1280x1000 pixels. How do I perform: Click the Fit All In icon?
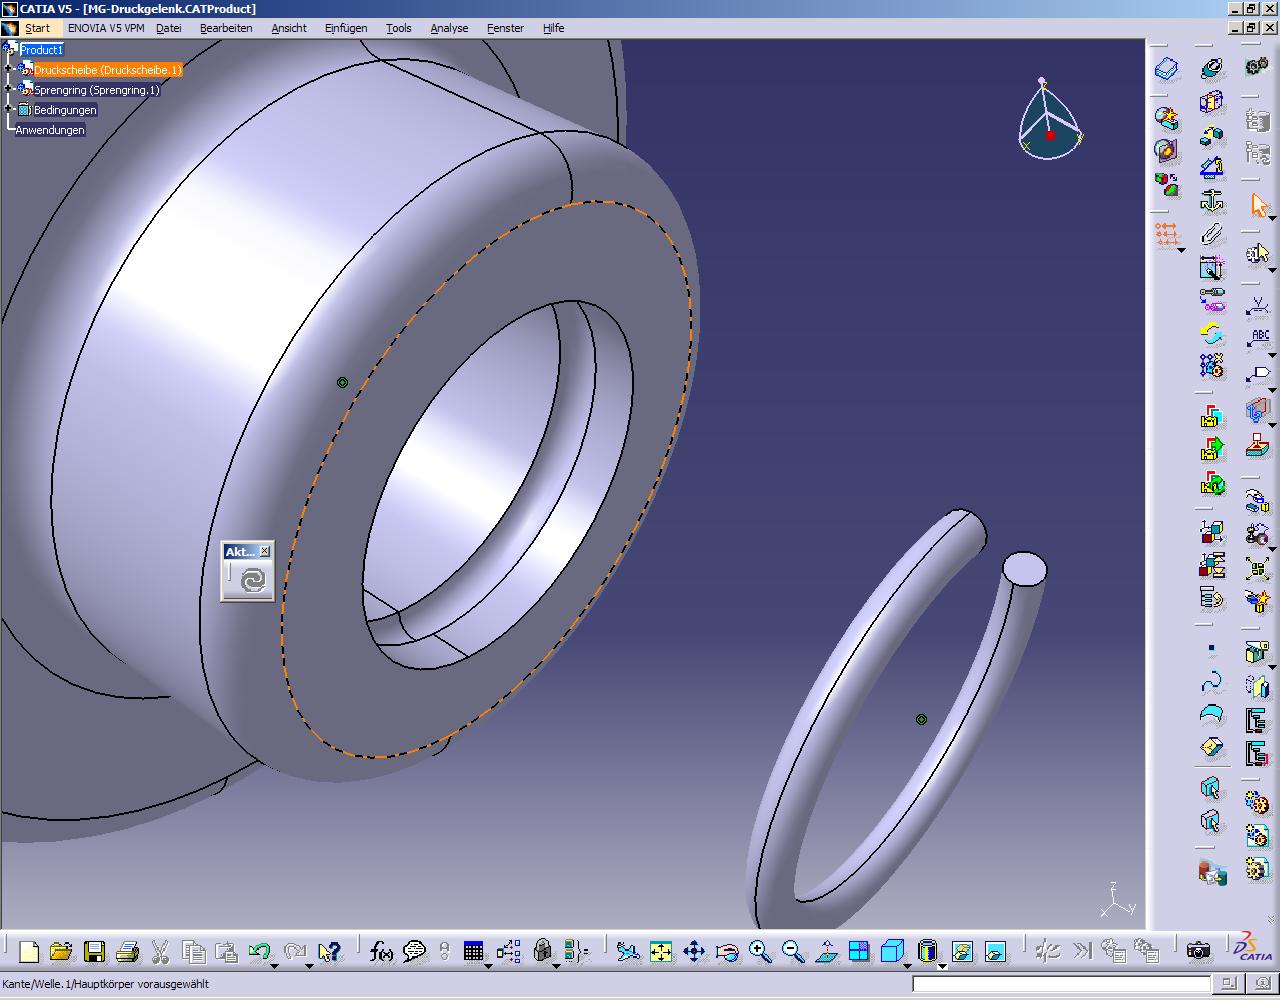(x=661, y=951)
